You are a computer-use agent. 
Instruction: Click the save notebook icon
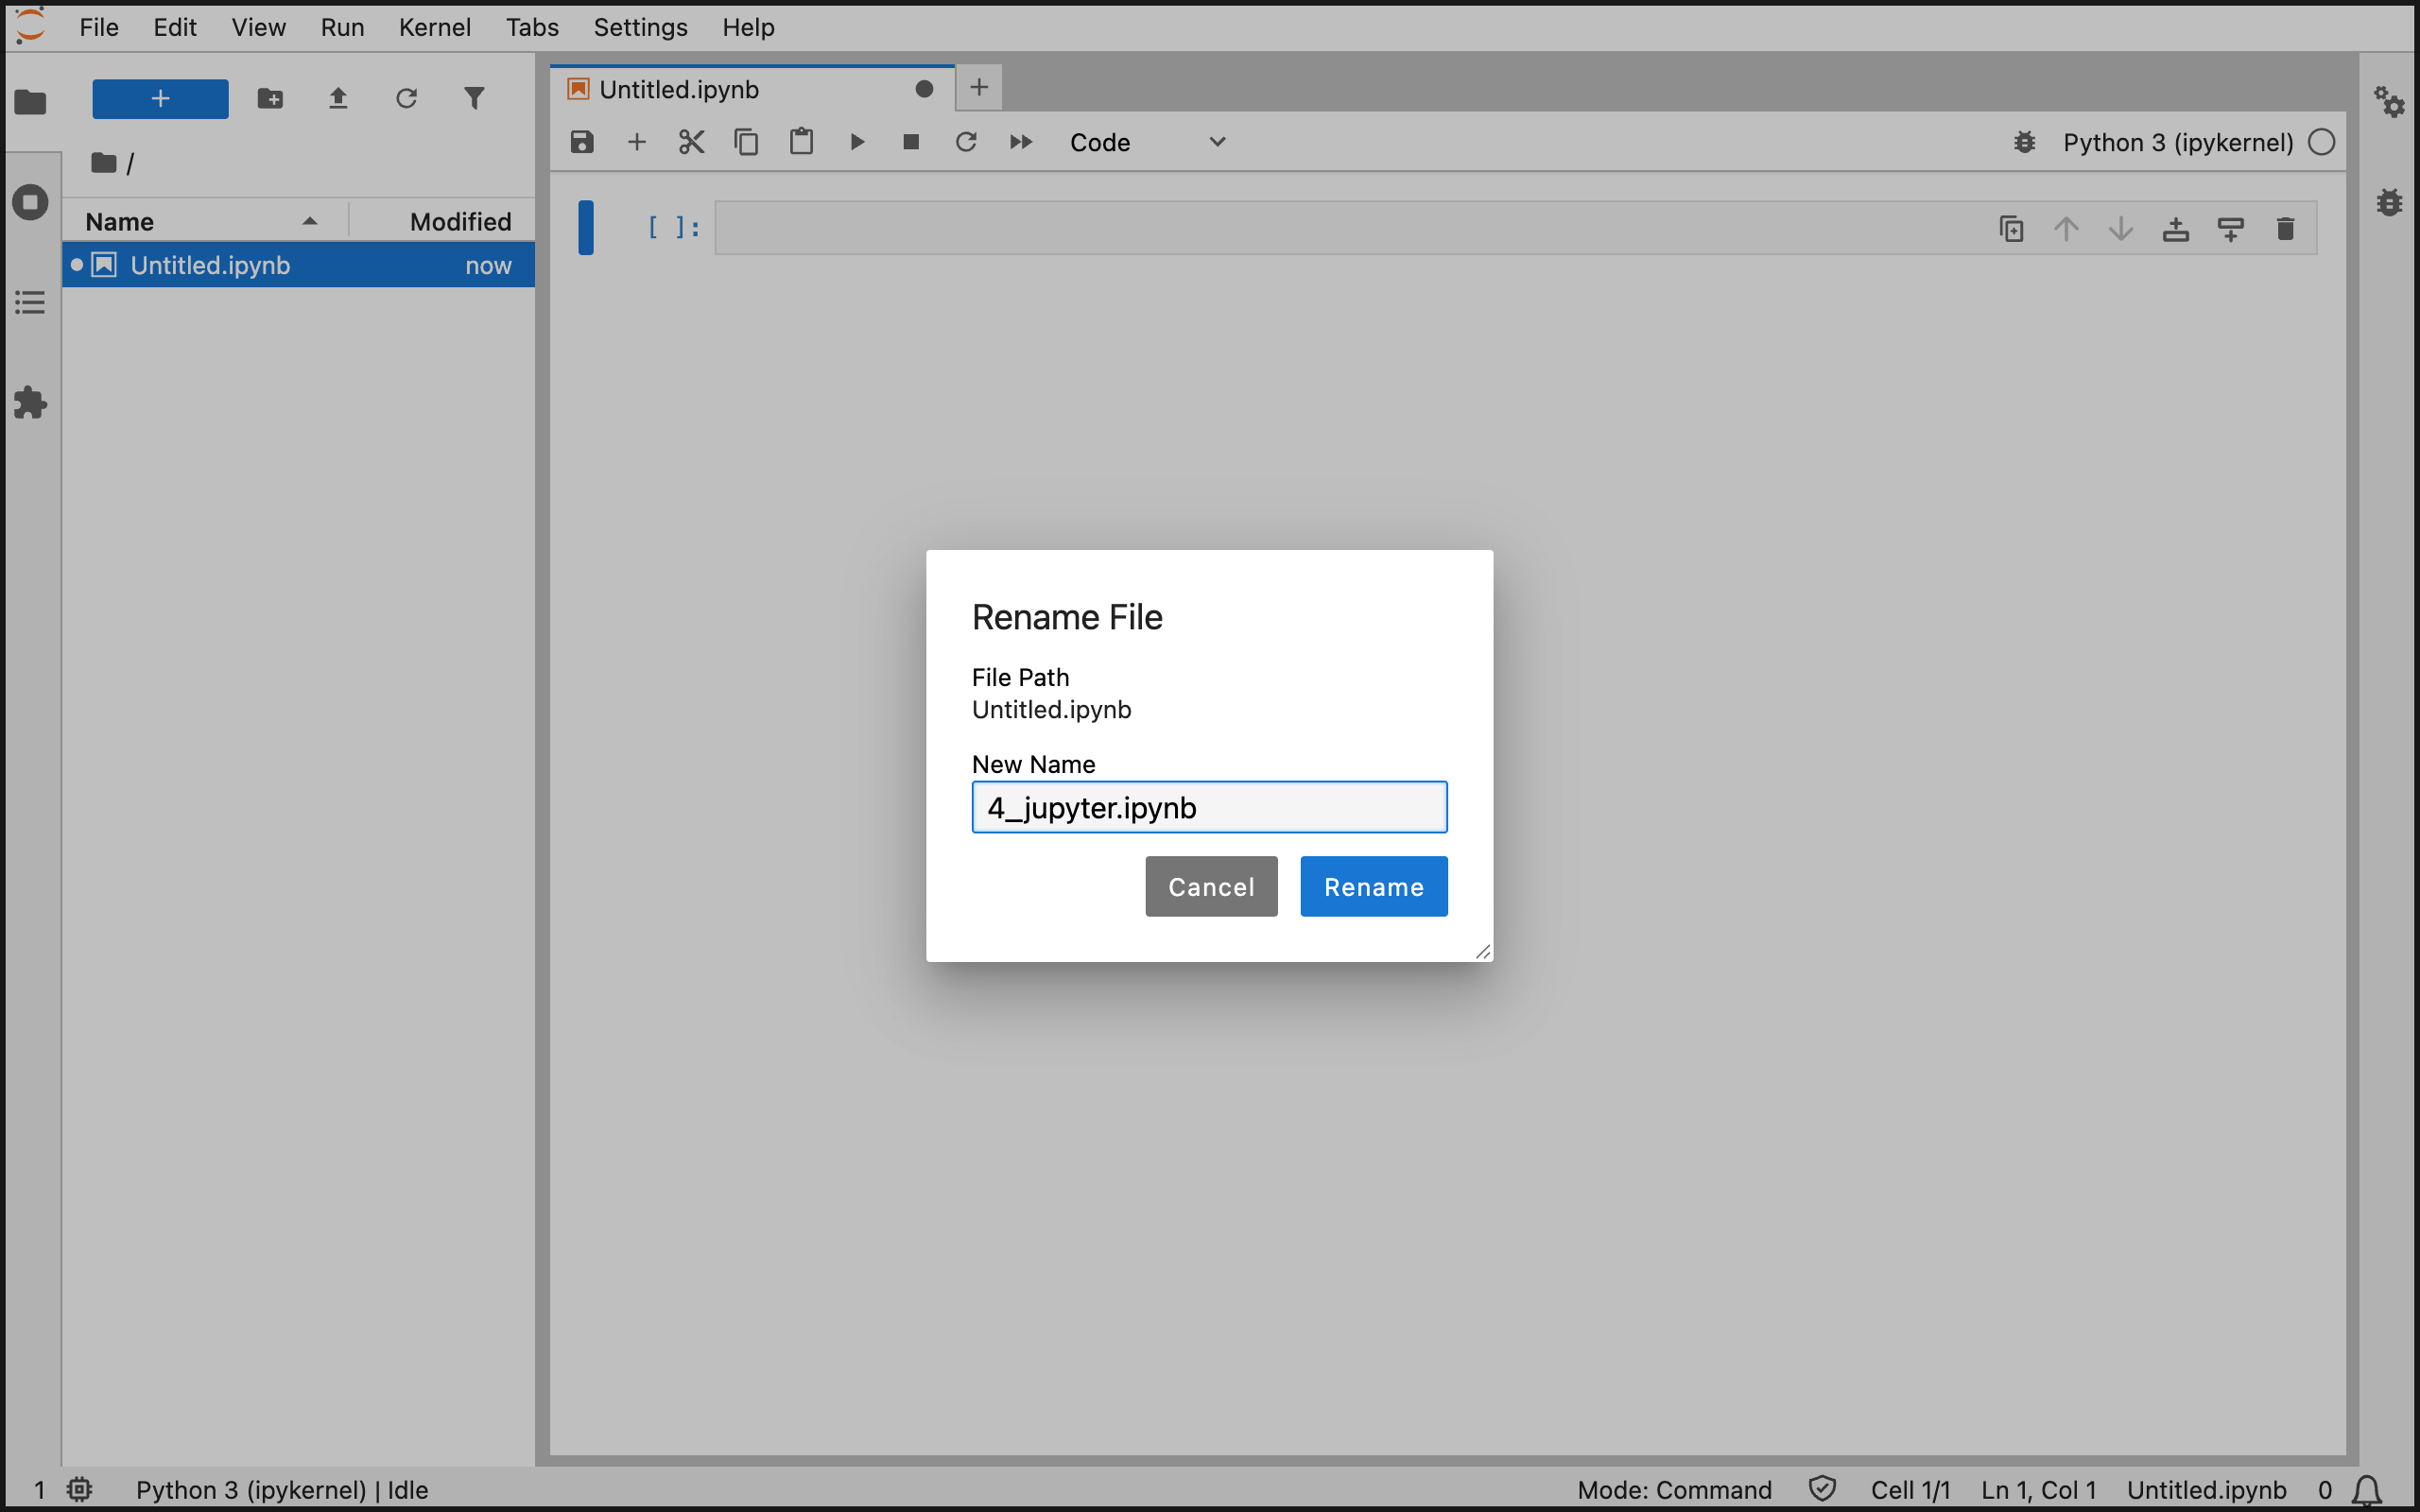pos(582,142)
